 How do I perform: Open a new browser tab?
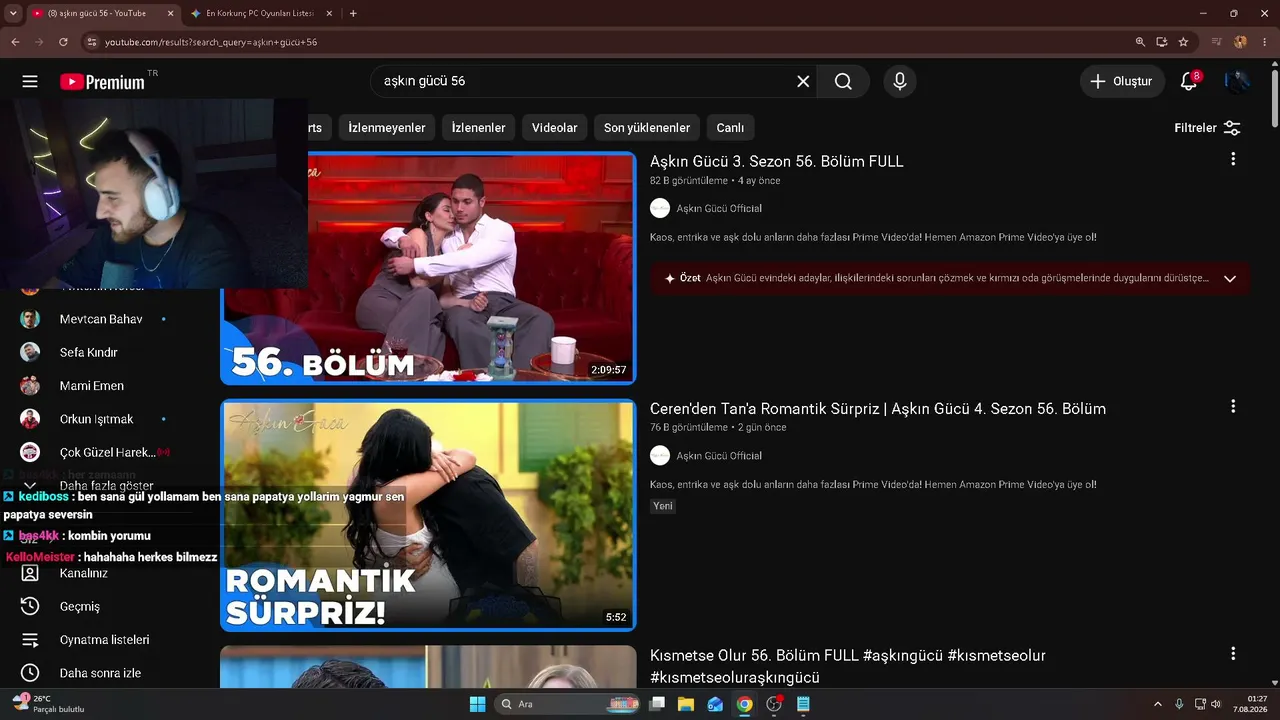pyautogui.click(x=353, y=13)
